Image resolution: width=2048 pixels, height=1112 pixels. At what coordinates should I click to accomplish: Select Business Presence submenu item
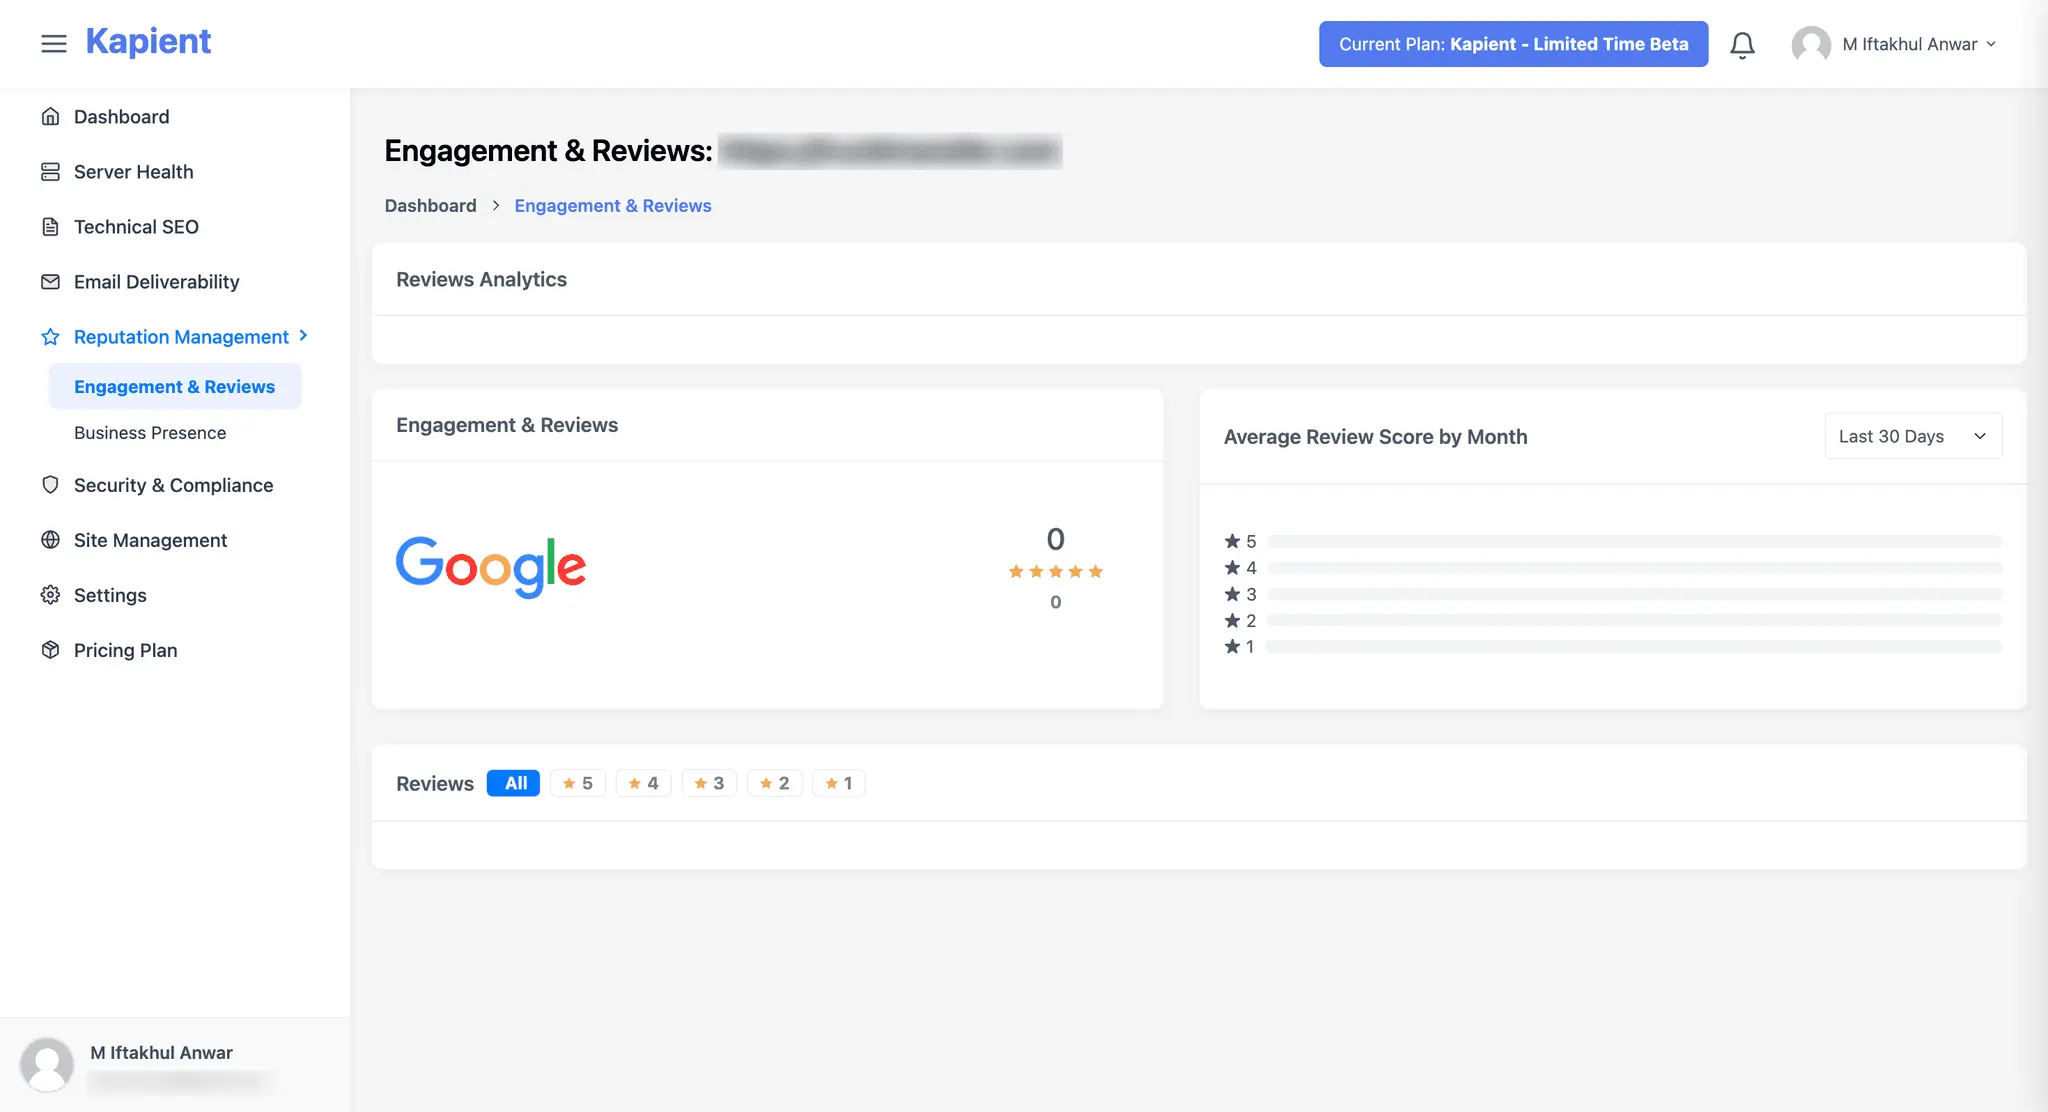pos(150,433)
